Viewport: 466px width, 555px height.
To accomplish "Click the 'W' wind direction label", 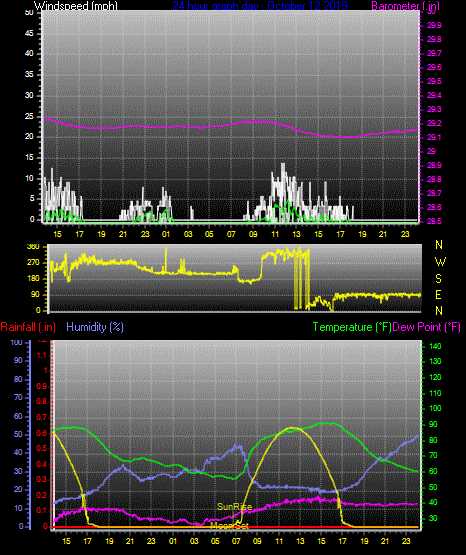I will 440,262.
